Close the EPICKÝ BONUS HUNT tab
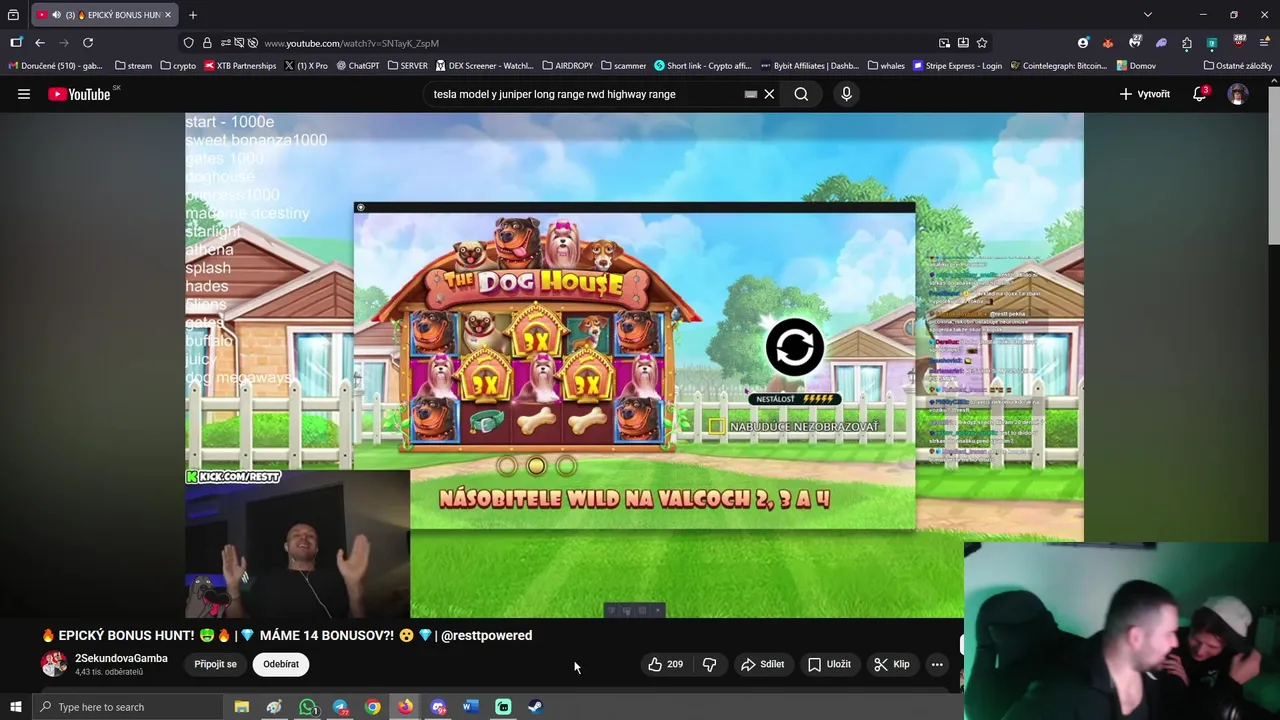Viewport: 1280px width, 720px height. 168,15
